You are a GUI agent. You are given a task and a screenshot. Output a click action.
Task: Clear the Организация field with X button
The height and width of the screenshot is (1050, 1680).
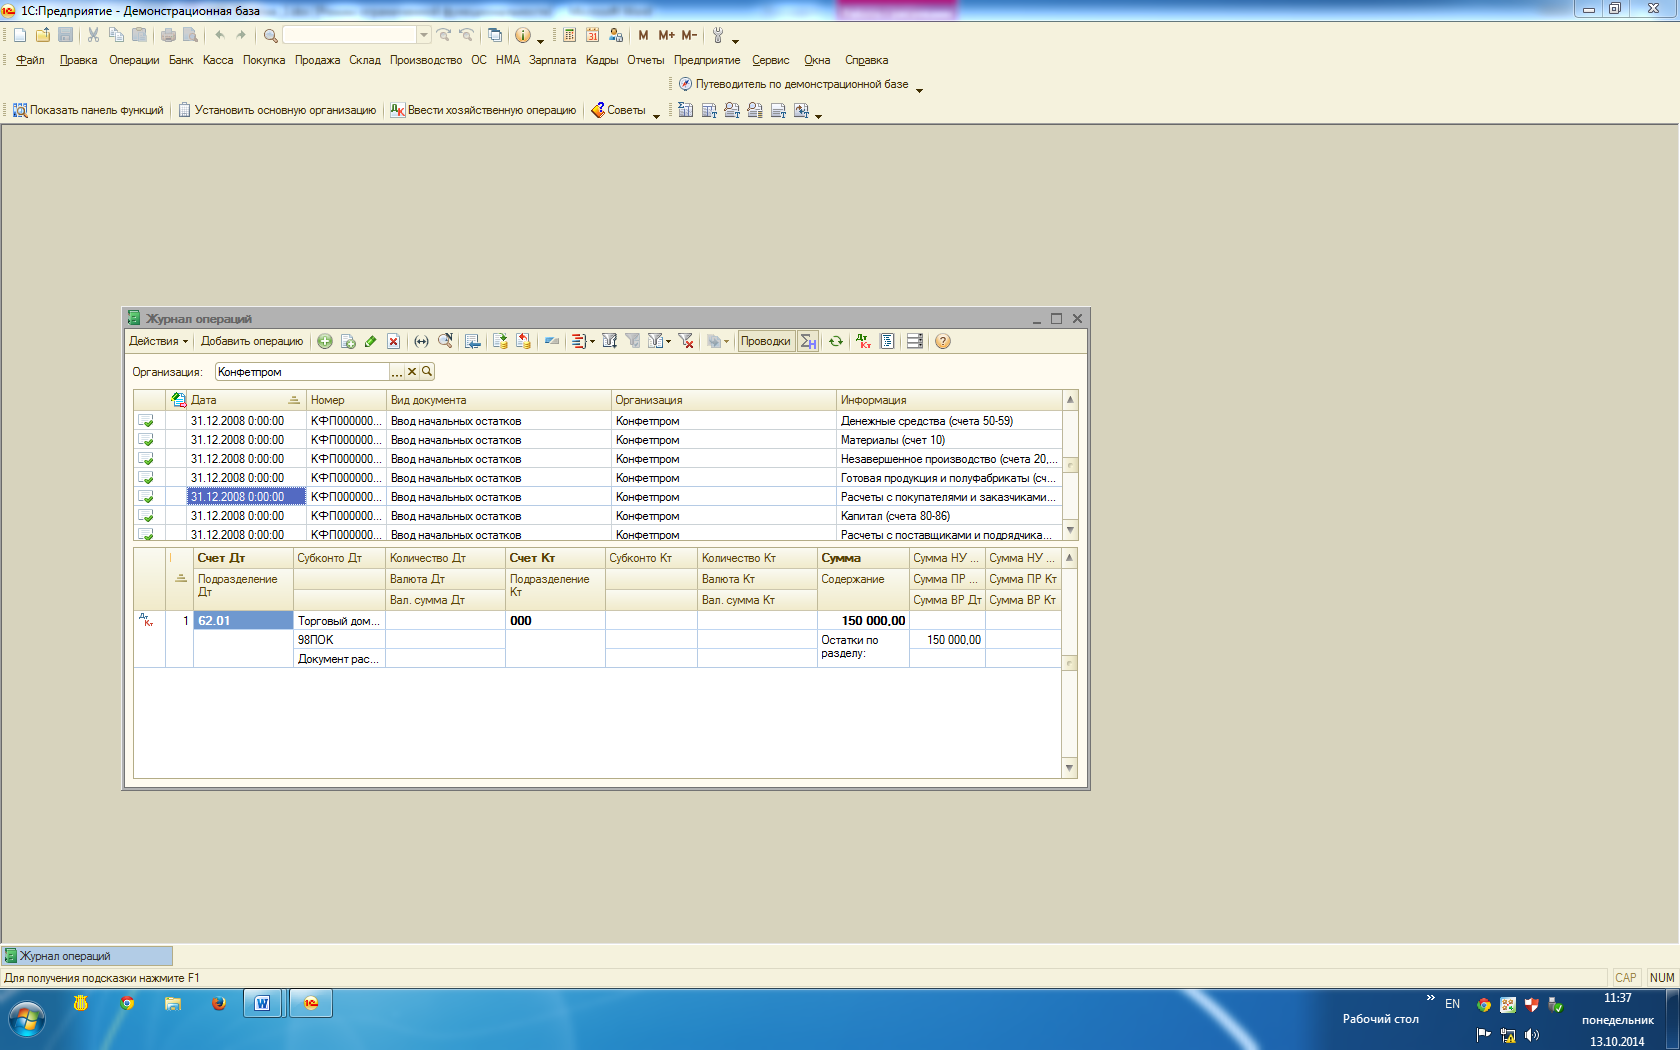click(411, 372)
